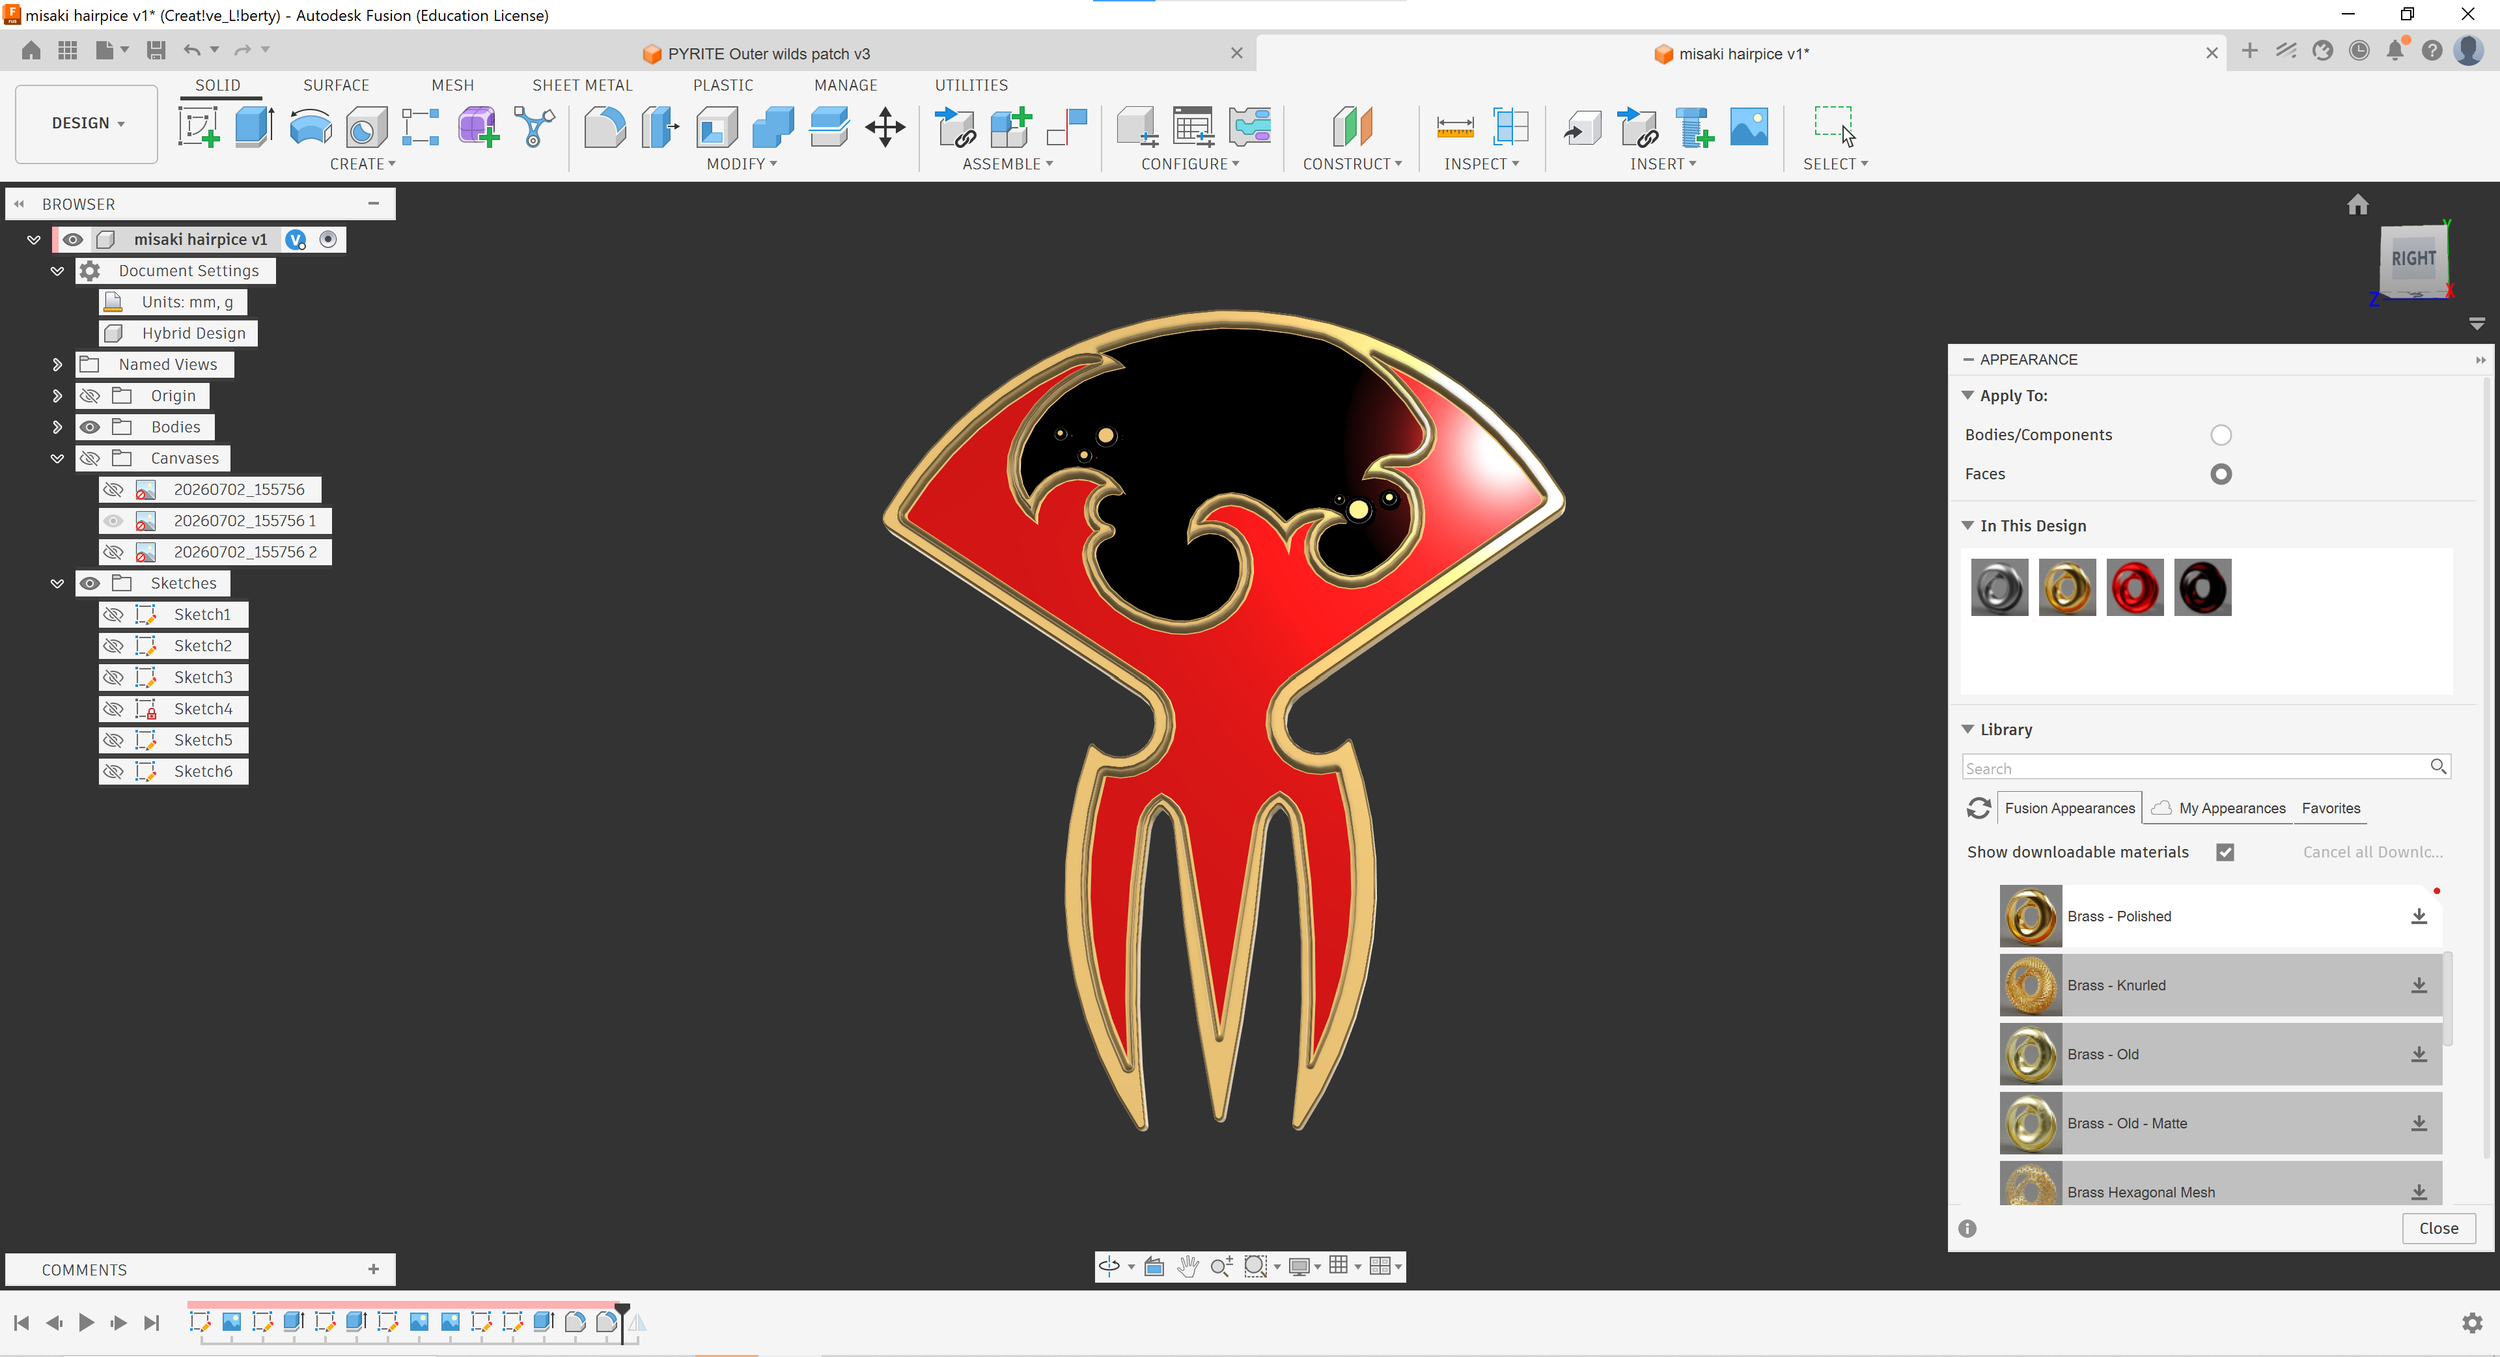
Task: Click the notifications bell icon
Action: [x=2395, y=50]
